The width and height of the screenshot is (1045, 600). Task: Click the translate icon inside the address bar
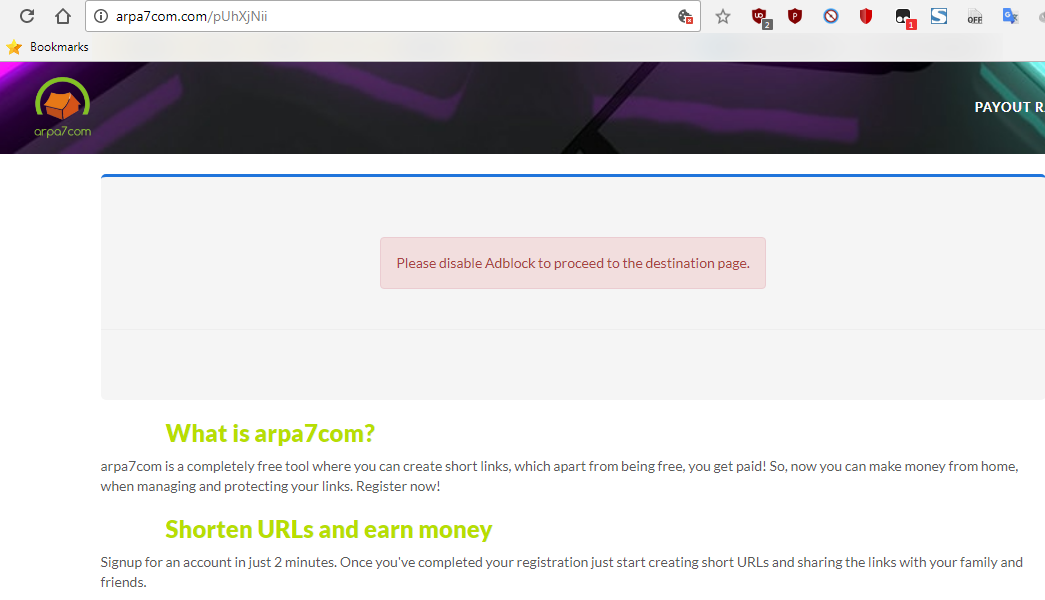tap(684, 16)
